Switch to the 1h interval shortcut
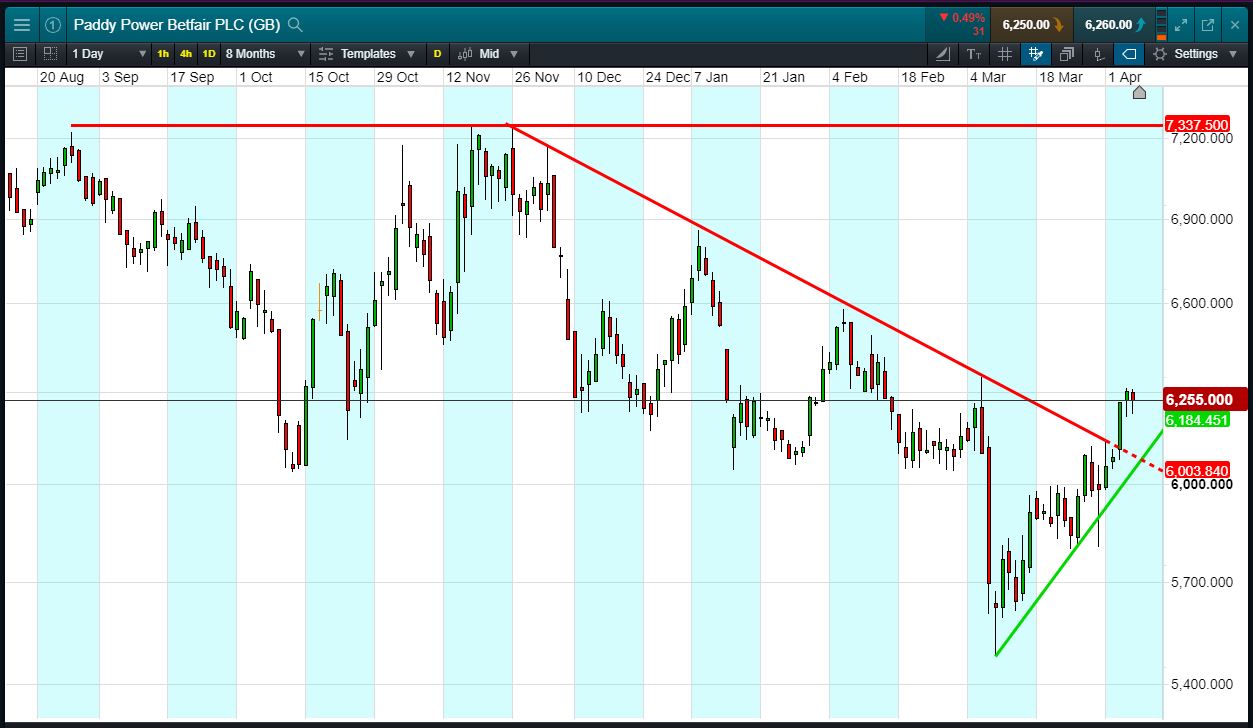Viewport: 1253px width, 728px height. coord(163,54)
